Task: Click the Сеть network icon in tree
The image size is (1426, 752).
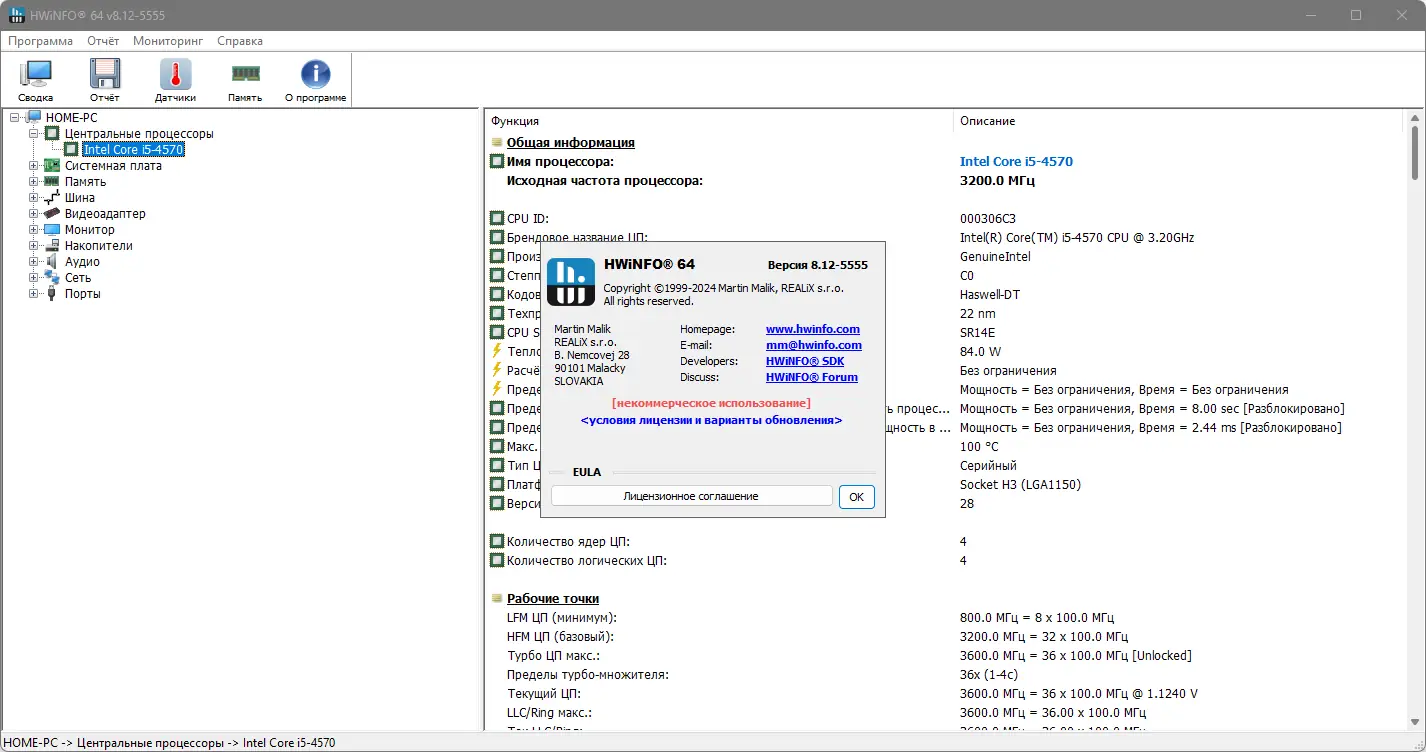Action: [x=52, y=278]
